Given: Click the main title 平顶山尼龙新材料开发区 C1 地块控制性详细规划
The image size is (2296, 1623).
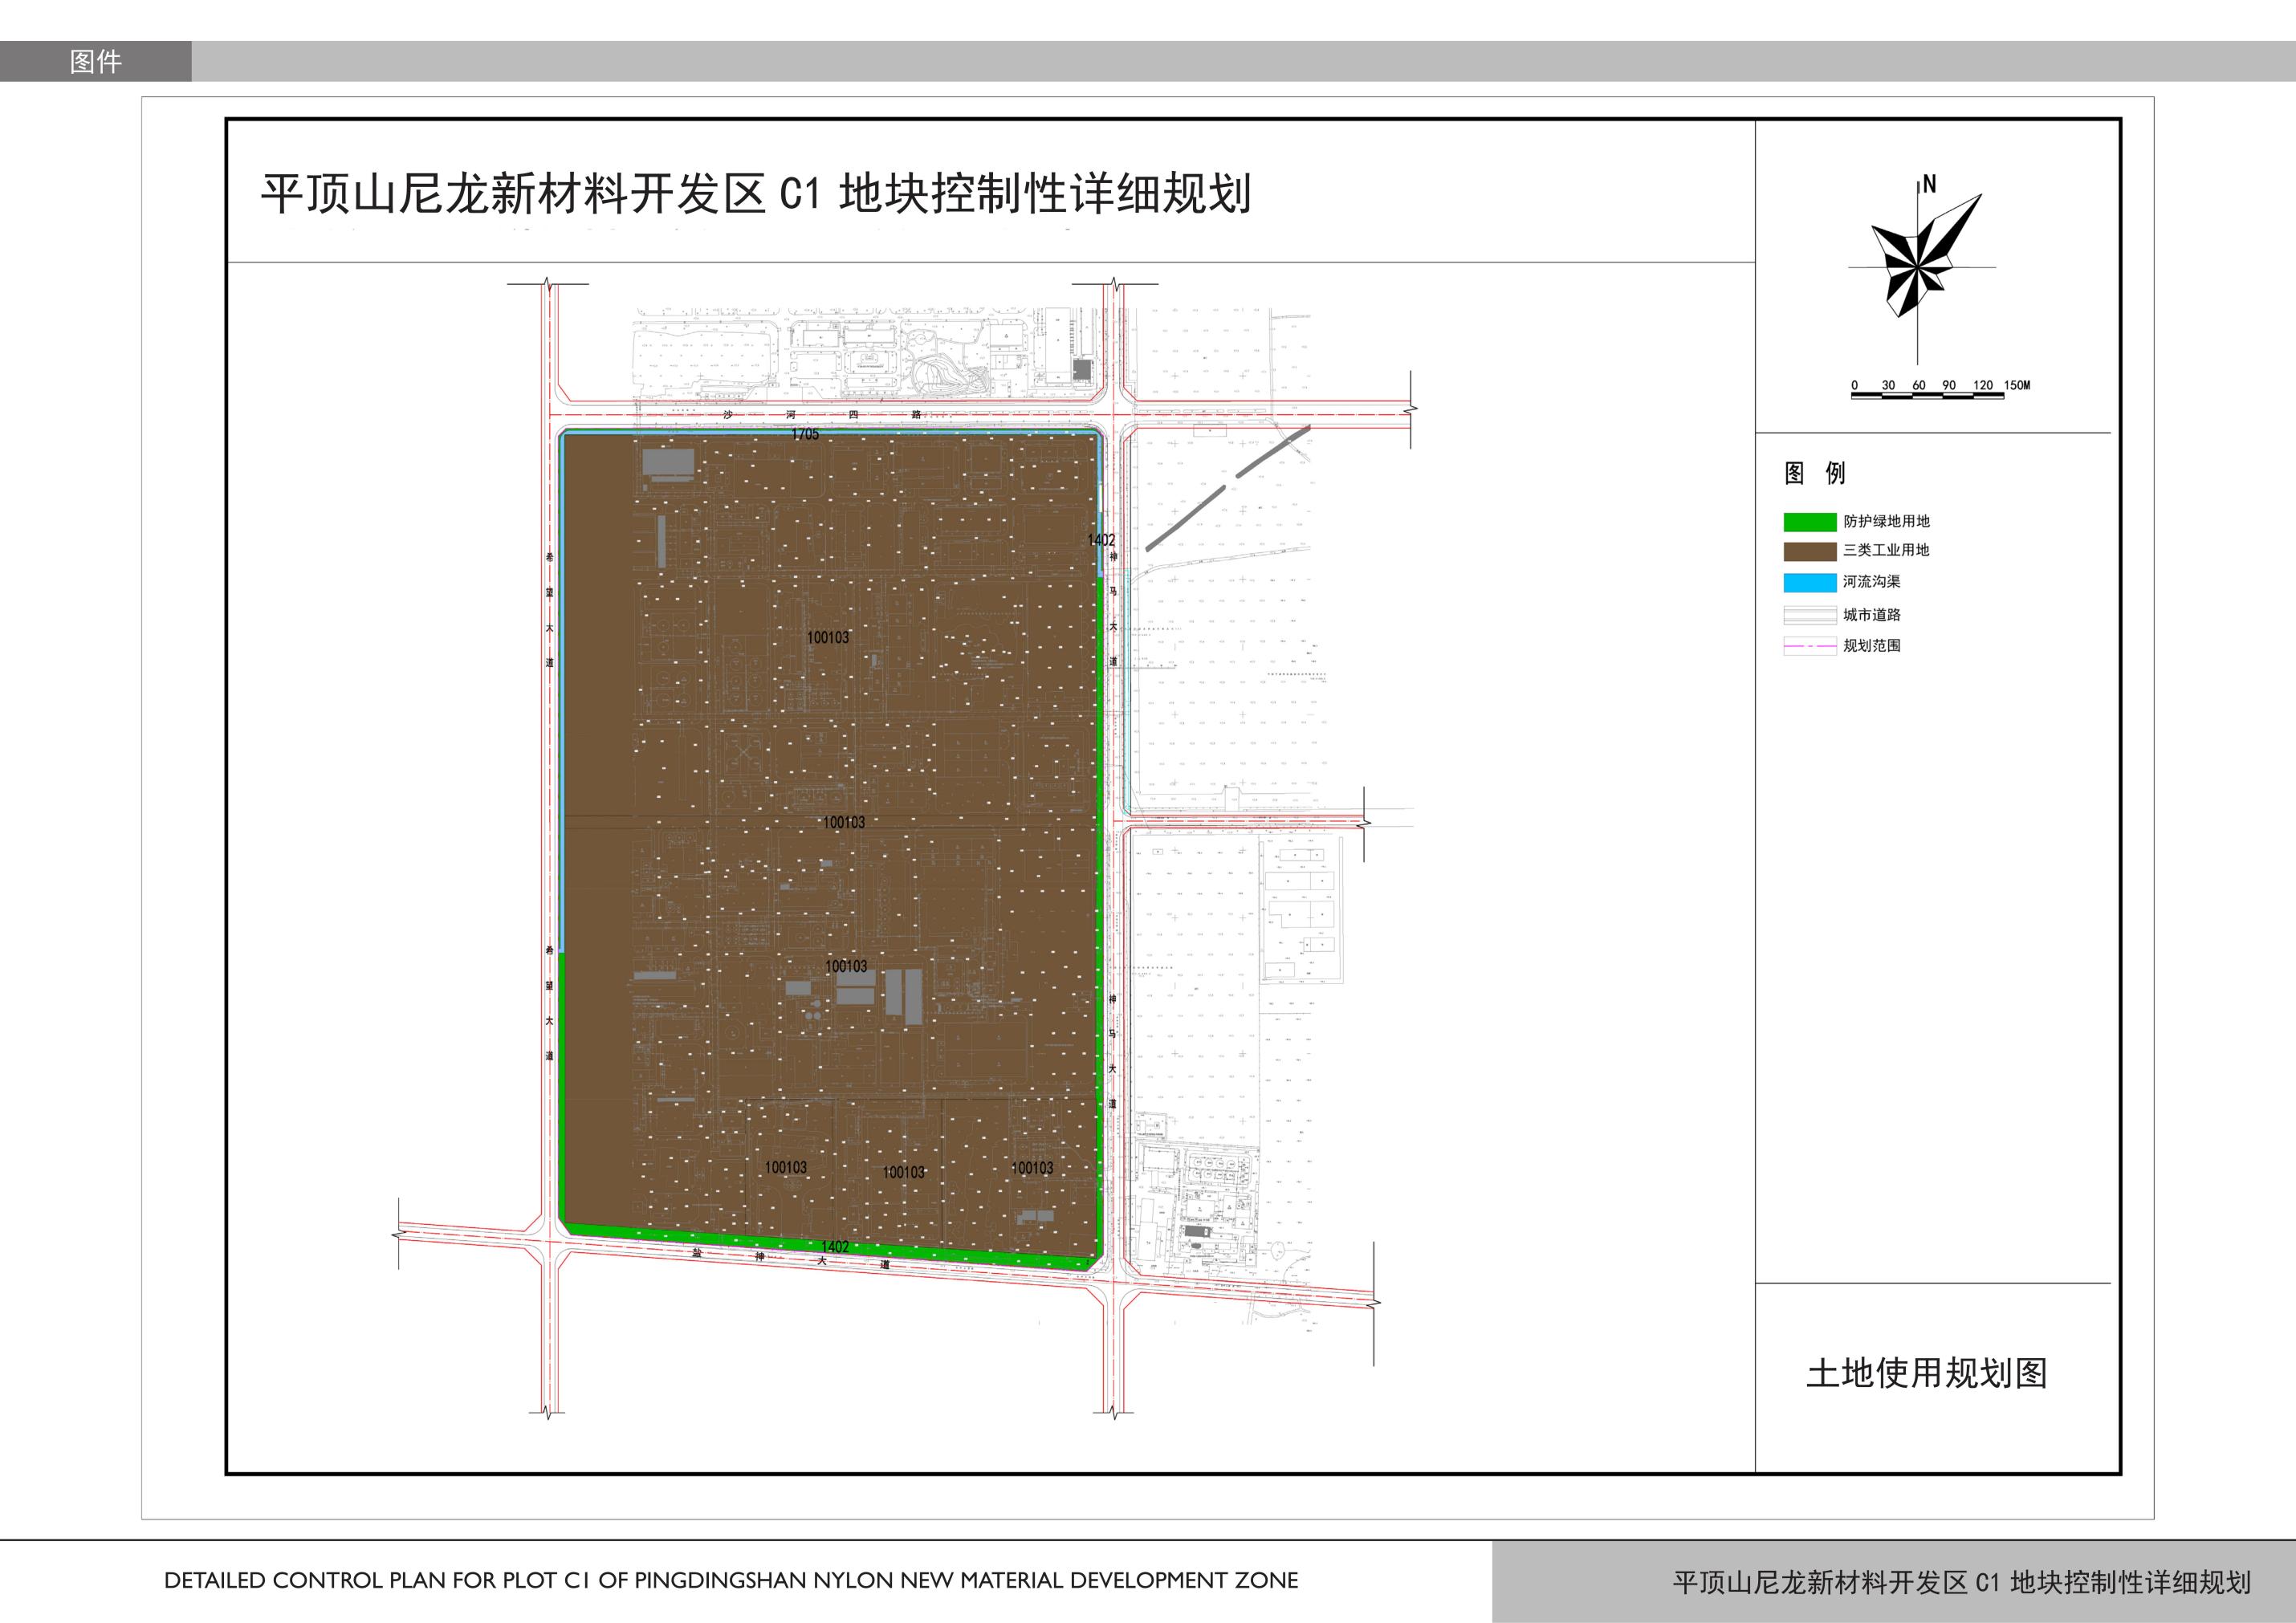Looking at the screenshot, I should [x=756, y=194].
